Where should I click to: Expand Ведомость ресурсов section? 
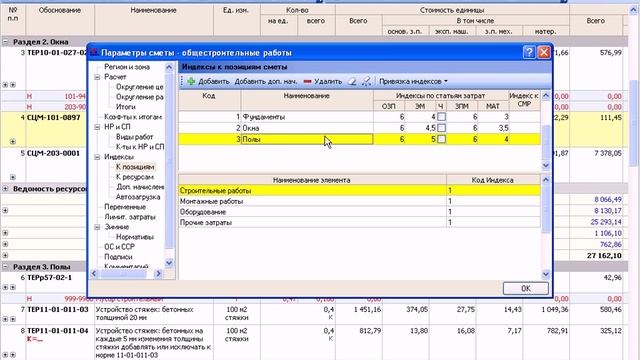click(5, 189)
